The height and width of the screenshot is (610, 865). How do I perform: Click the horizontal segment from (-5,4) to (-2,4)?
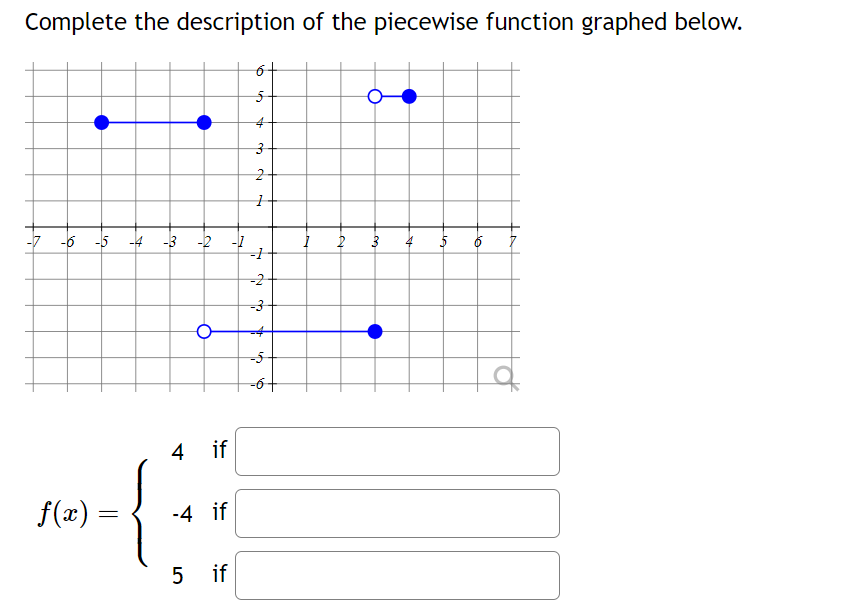tap(152, 124)
